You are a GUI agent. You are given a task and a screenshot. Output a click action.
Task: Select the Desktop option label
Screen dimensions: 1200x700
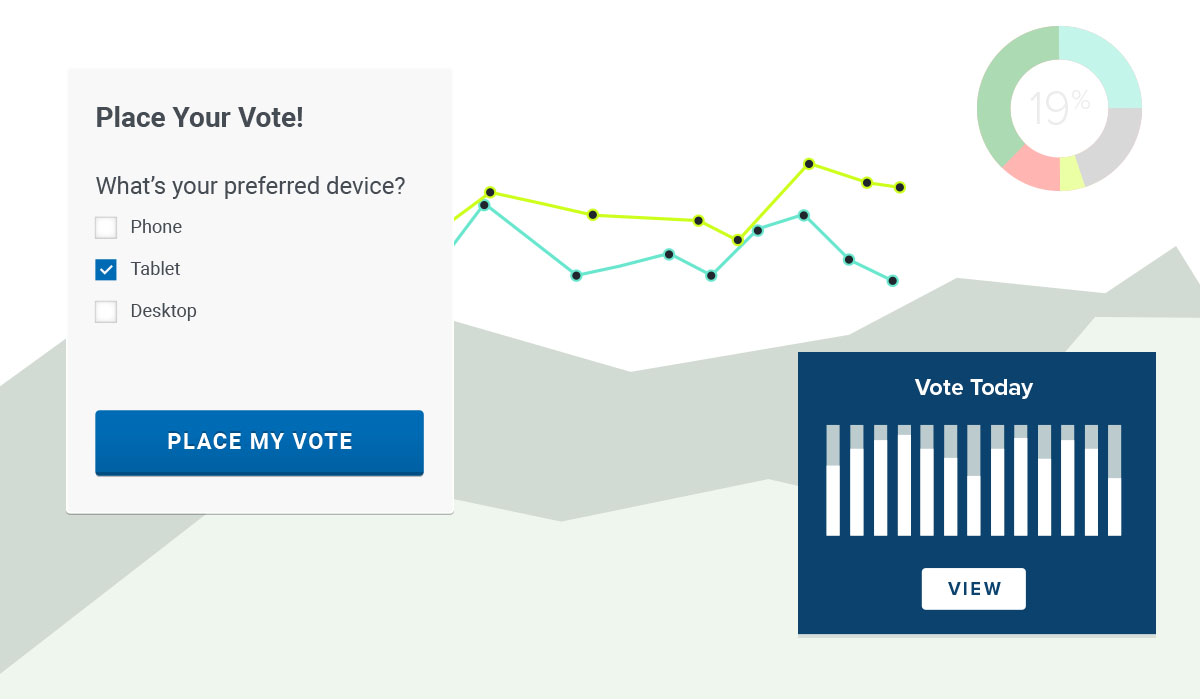164,311
